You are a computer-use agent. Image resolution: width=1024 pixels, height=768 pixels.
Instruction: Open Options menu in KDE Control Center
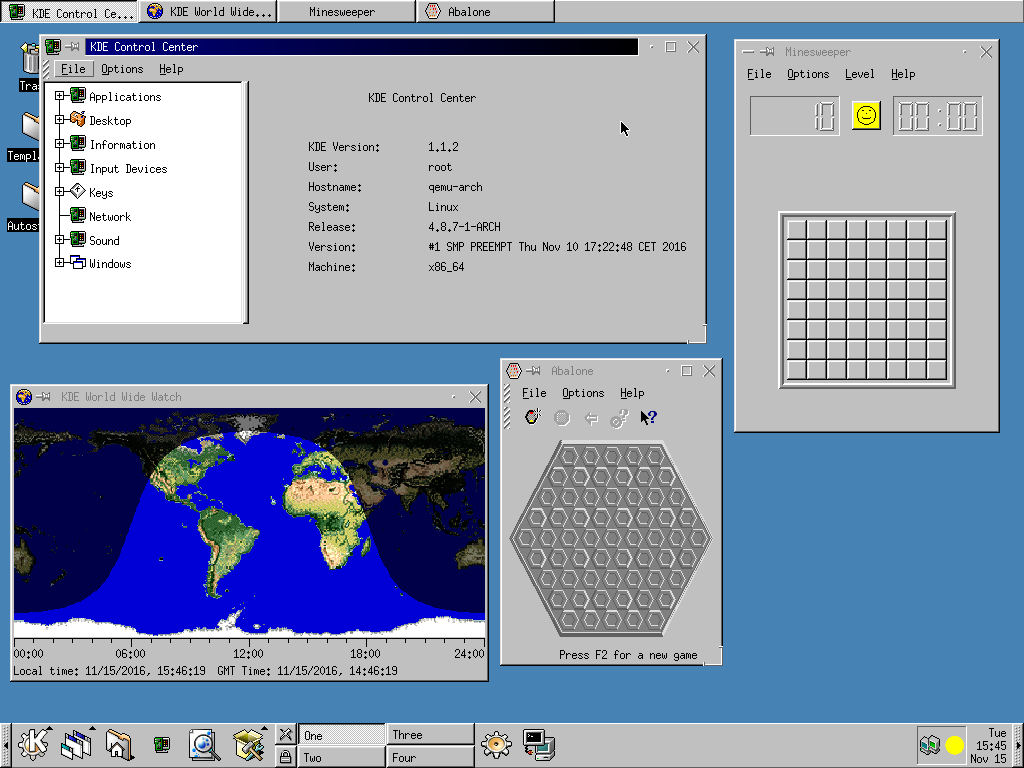[x=122, y=69]
